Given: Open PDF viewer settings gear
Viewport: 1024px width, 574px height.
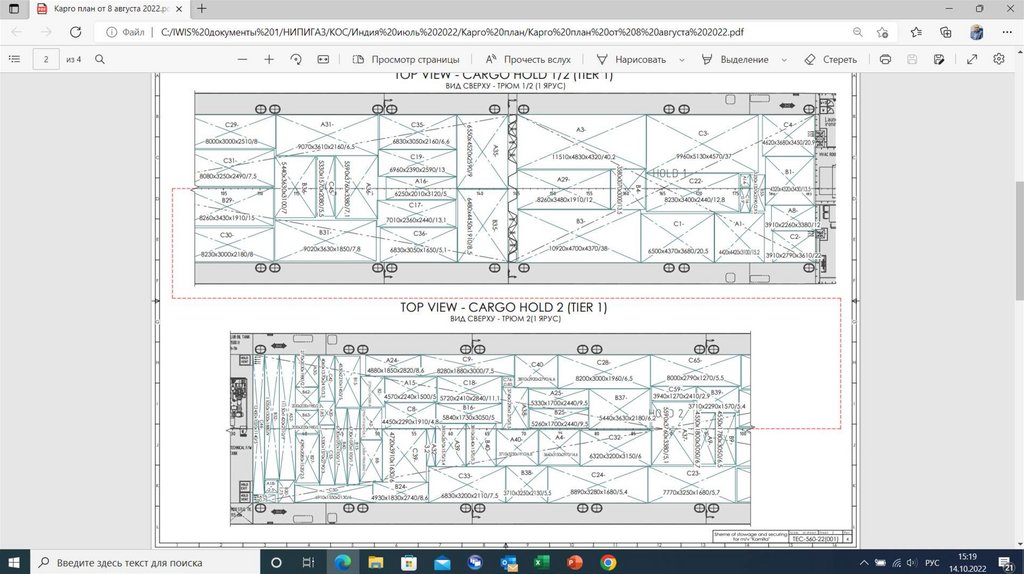Looking at the screenshot, I should coord(999,59).
